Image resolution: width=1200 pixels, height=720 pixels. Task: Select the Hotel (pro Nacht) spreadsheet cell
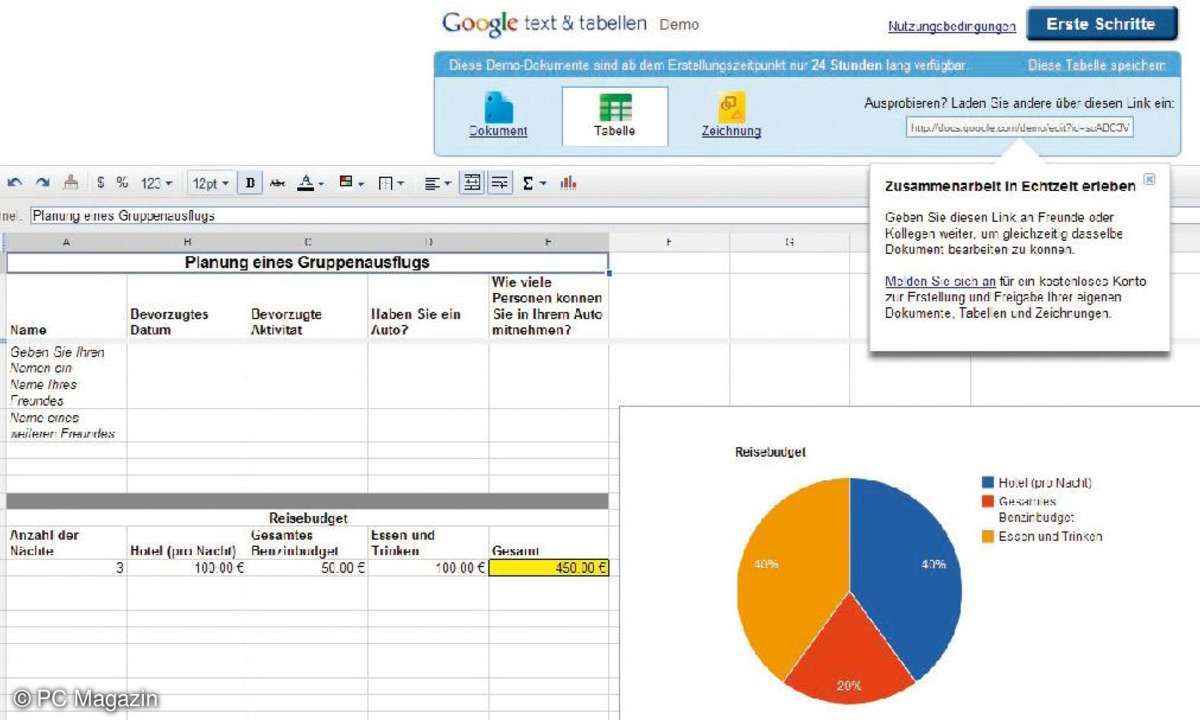pos(187,543)
